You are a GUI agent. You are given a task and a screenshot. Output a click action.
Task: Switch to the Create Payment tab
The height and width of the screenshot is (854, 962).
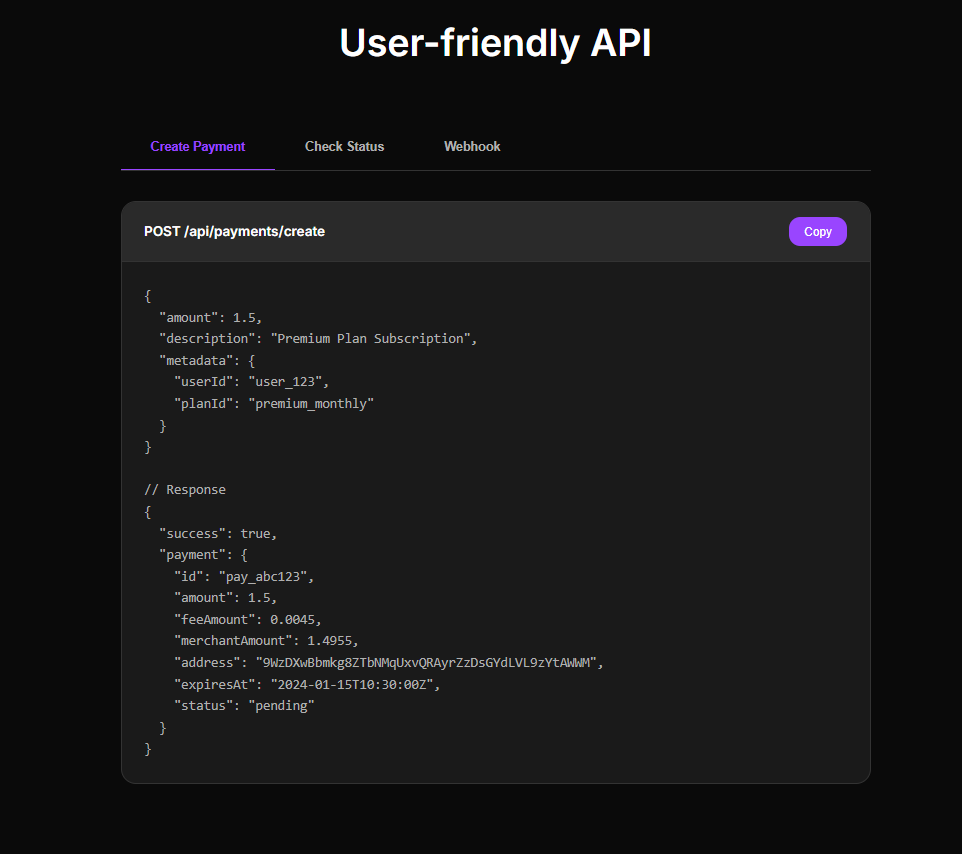point(198,146)
